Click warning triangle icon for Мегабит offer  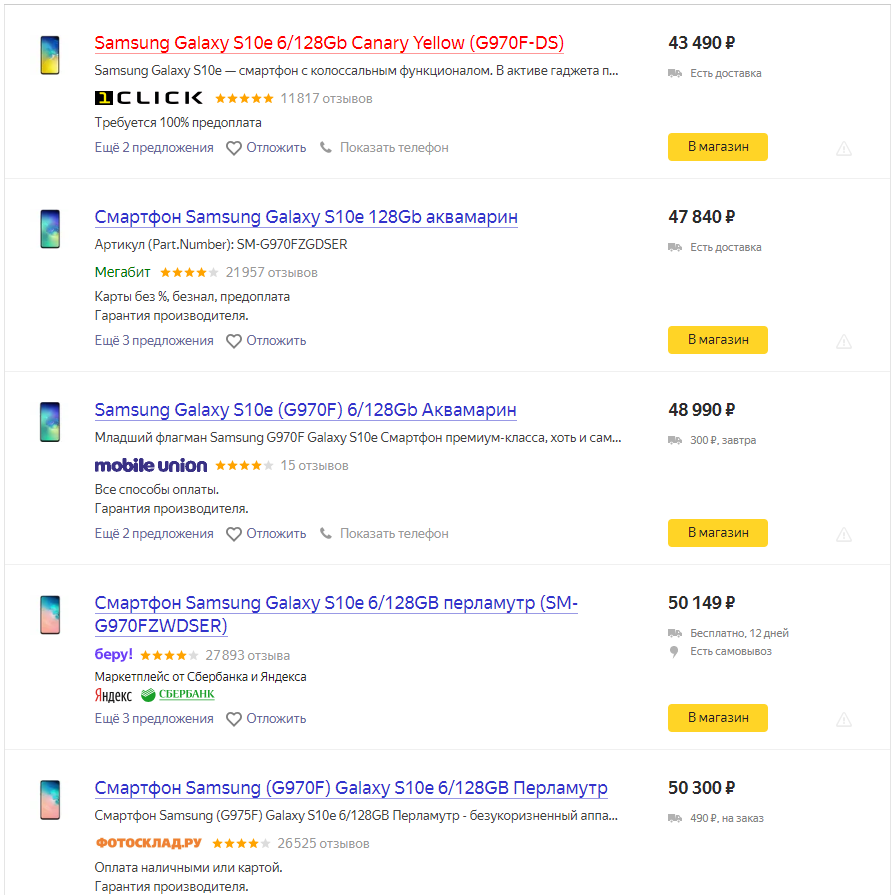844,341
